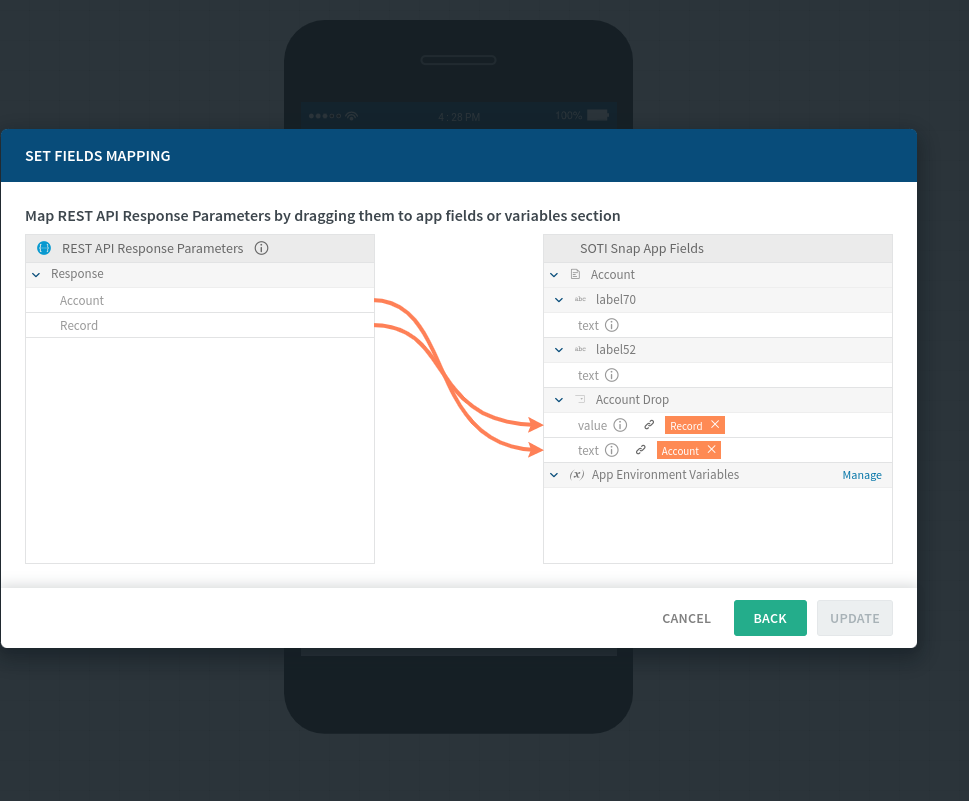Select the Record response parameter
The height and width of the screenshot is (801, 969).
pyautogui.click(x=79, y=325)
